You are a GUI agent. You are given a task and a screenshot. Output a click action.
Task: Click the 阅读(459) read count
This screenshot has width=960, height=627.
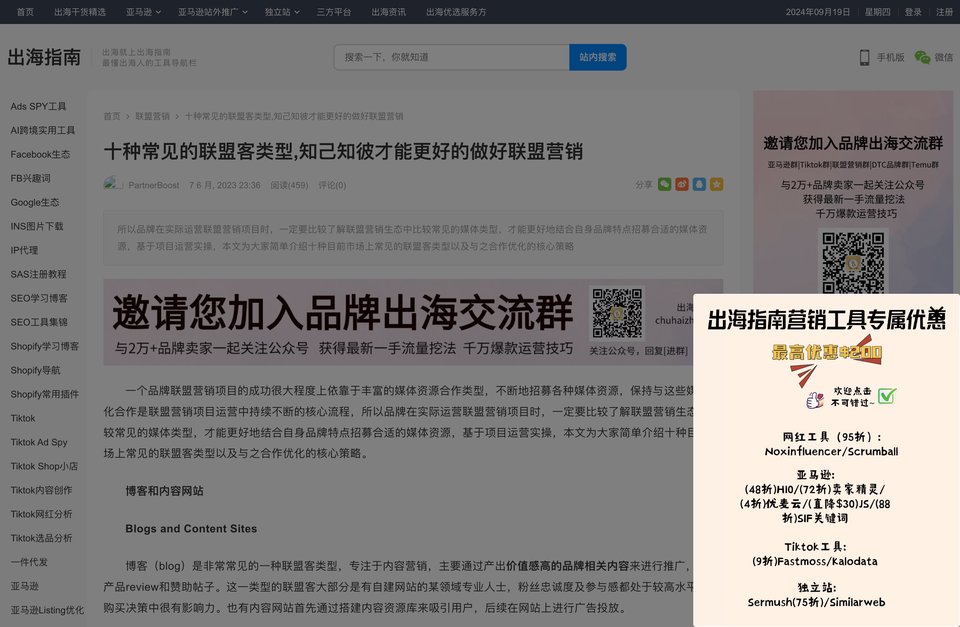tap(289, 185)
